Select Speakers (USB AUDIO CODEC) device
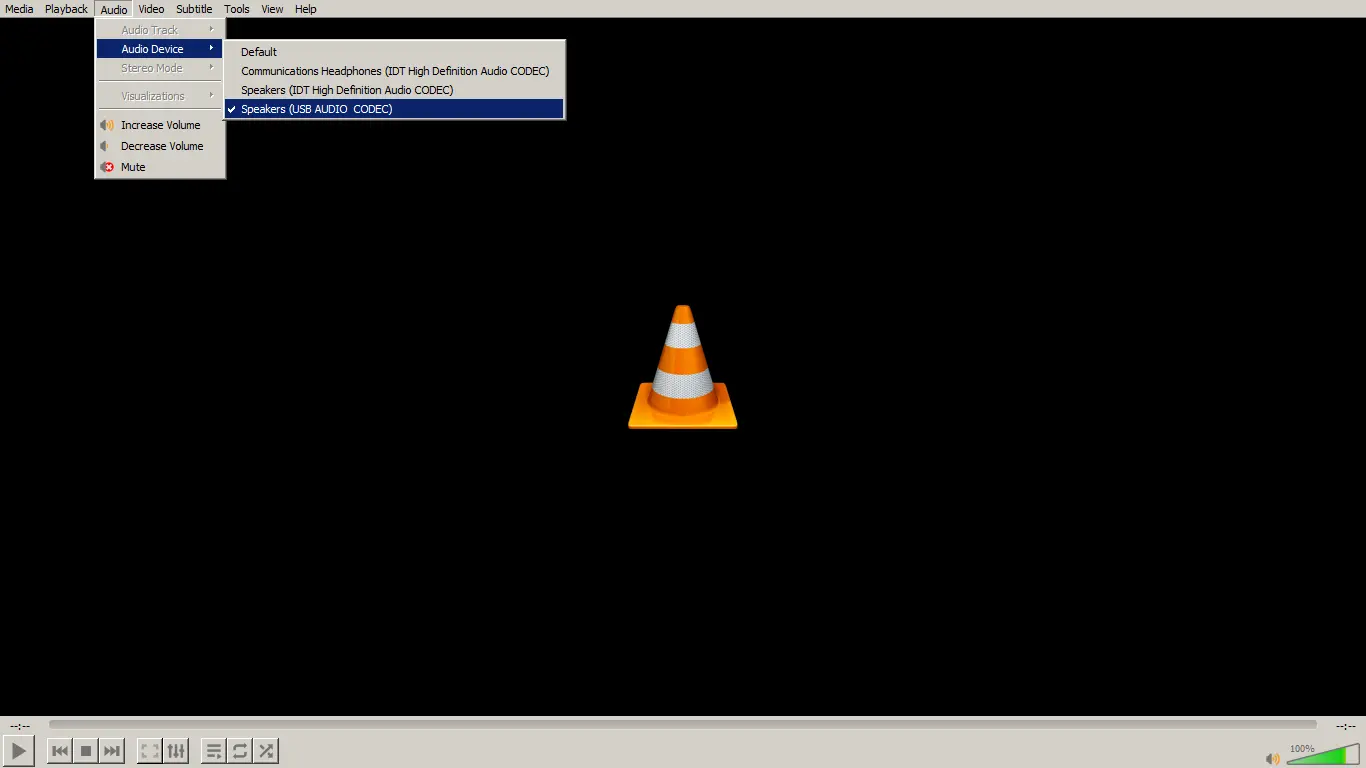This screenshot has width=1366, height=768. (x=316, y=109)
